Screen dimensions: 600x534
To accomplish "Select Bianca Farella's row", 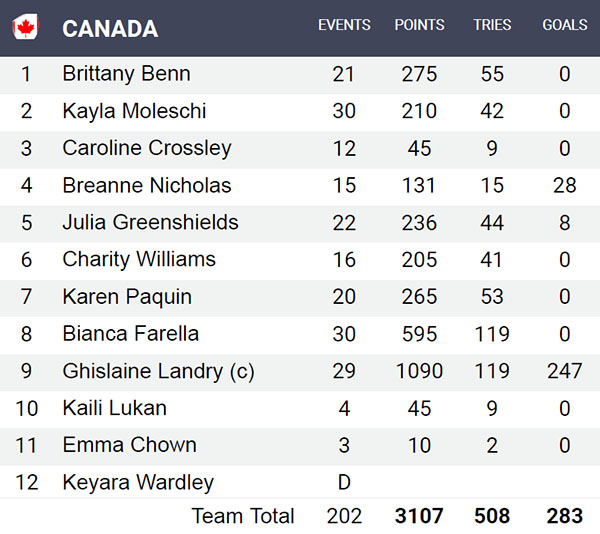I will point(130,334).
